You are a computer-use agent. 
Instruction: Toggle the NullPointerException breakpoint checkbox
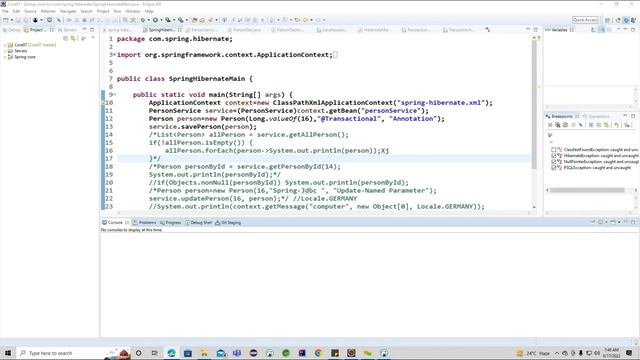[554, 162]
